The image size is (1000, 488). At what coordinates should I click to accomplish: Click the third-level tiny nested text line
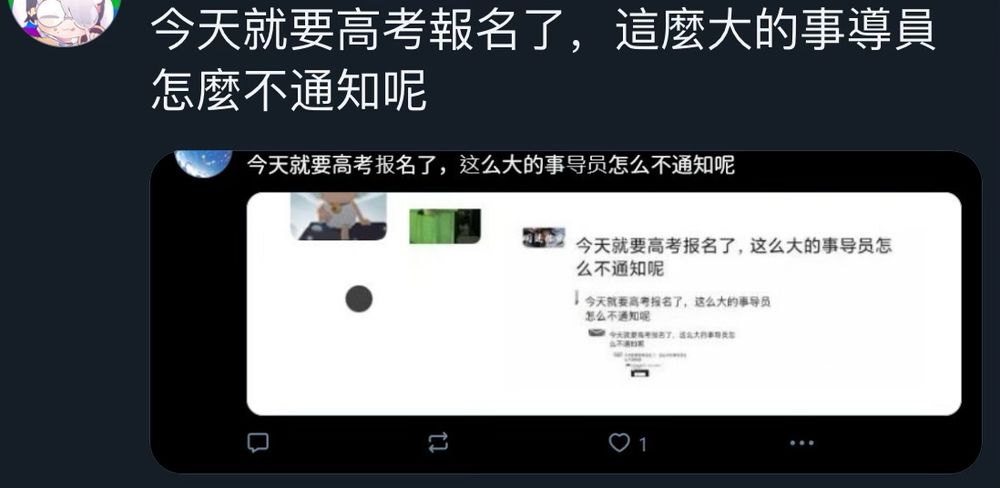tap(672, 339)
